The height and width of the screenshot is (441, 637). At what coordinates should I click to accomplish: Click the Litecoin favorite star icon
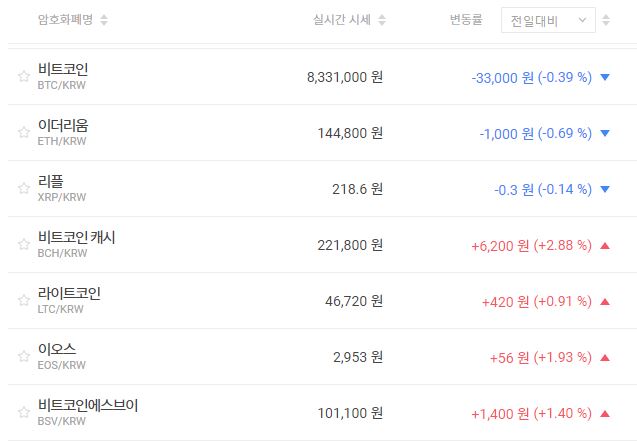(24, 301)
